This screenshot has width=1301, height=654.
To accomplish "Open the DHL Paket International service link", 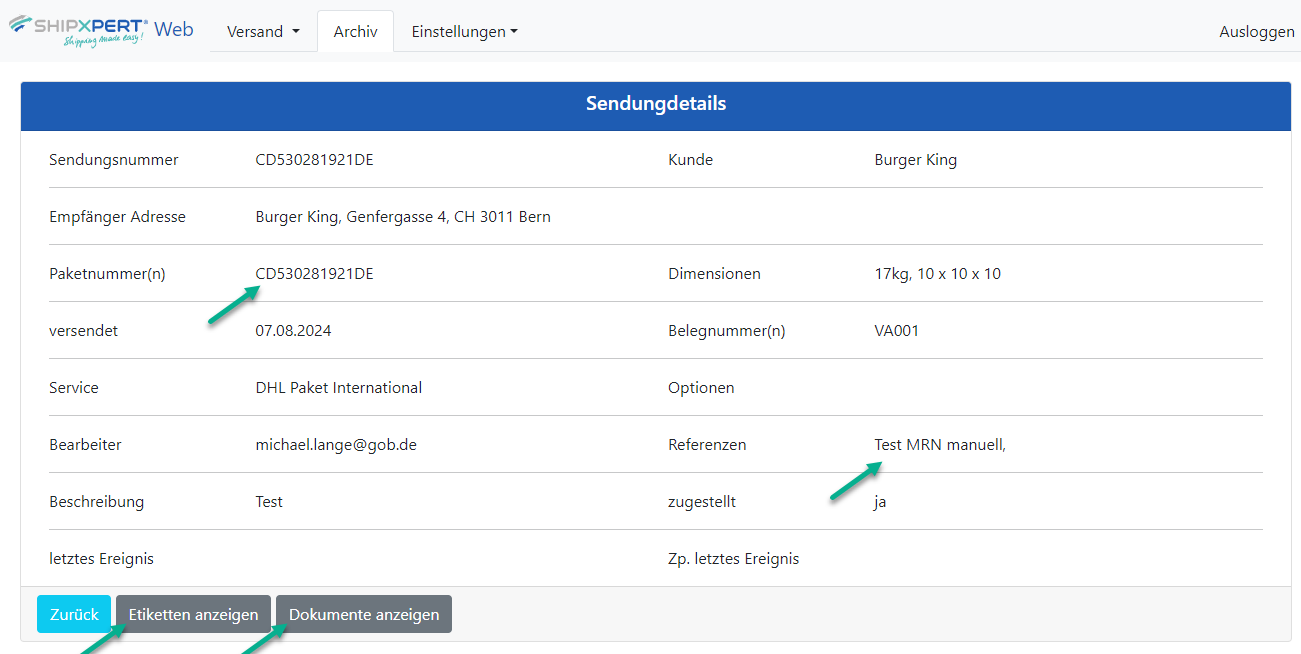I will click(338, 387).
